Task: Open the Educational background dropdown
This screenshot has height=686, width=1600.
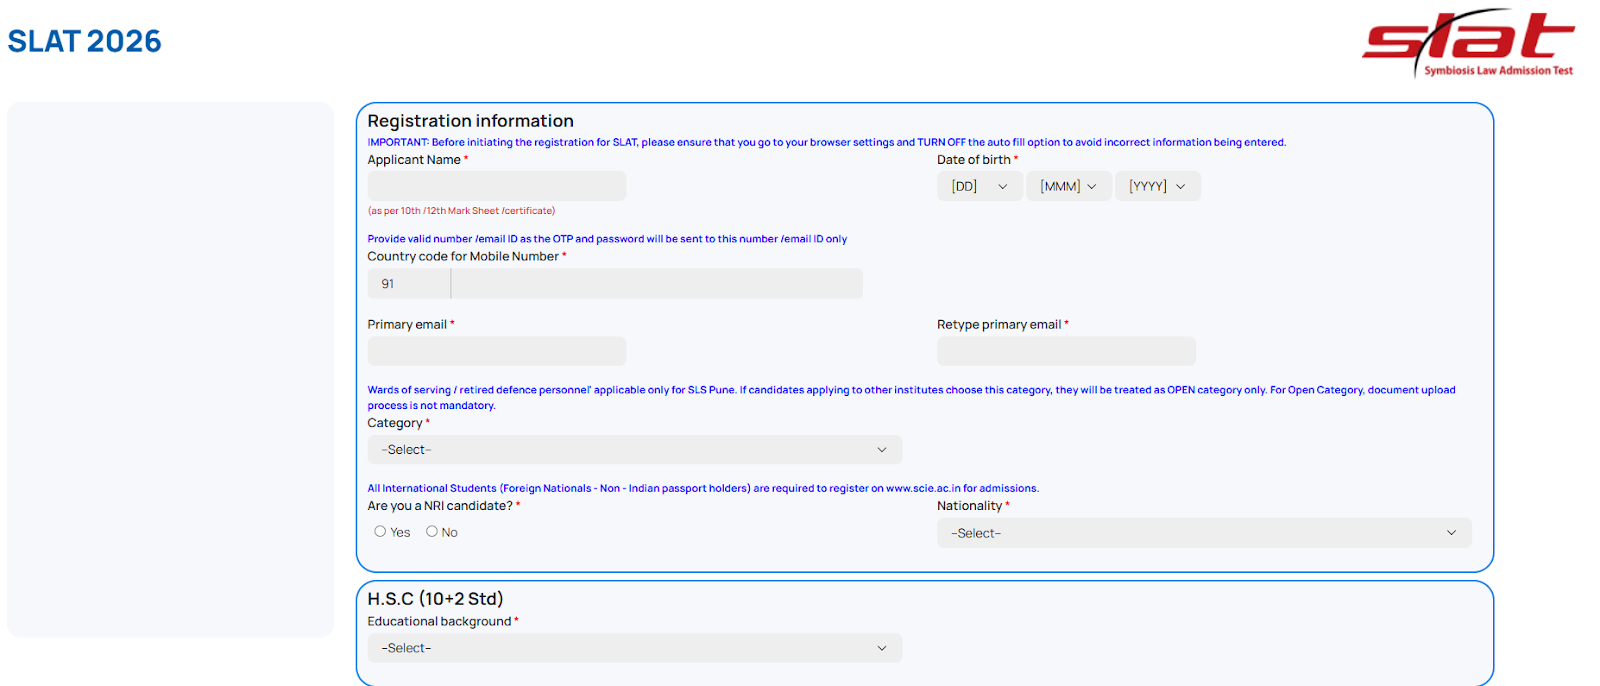Action: 634,648
